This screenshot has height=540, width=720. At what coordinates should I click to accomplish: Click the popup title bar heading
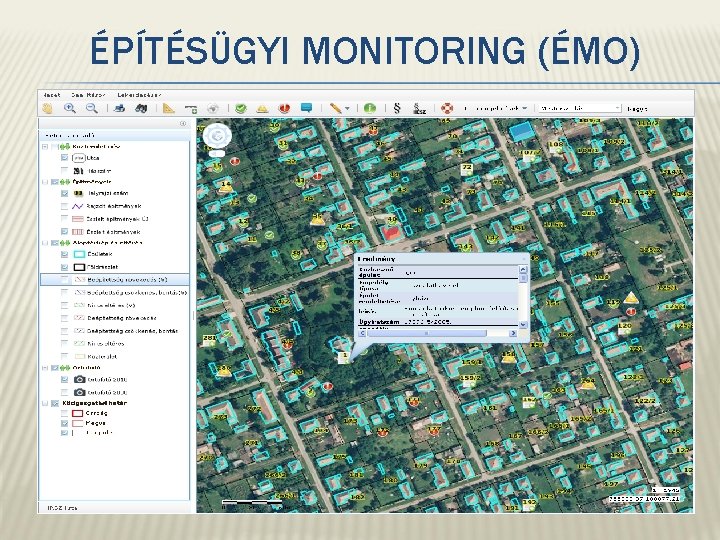[x=377, y=259]
